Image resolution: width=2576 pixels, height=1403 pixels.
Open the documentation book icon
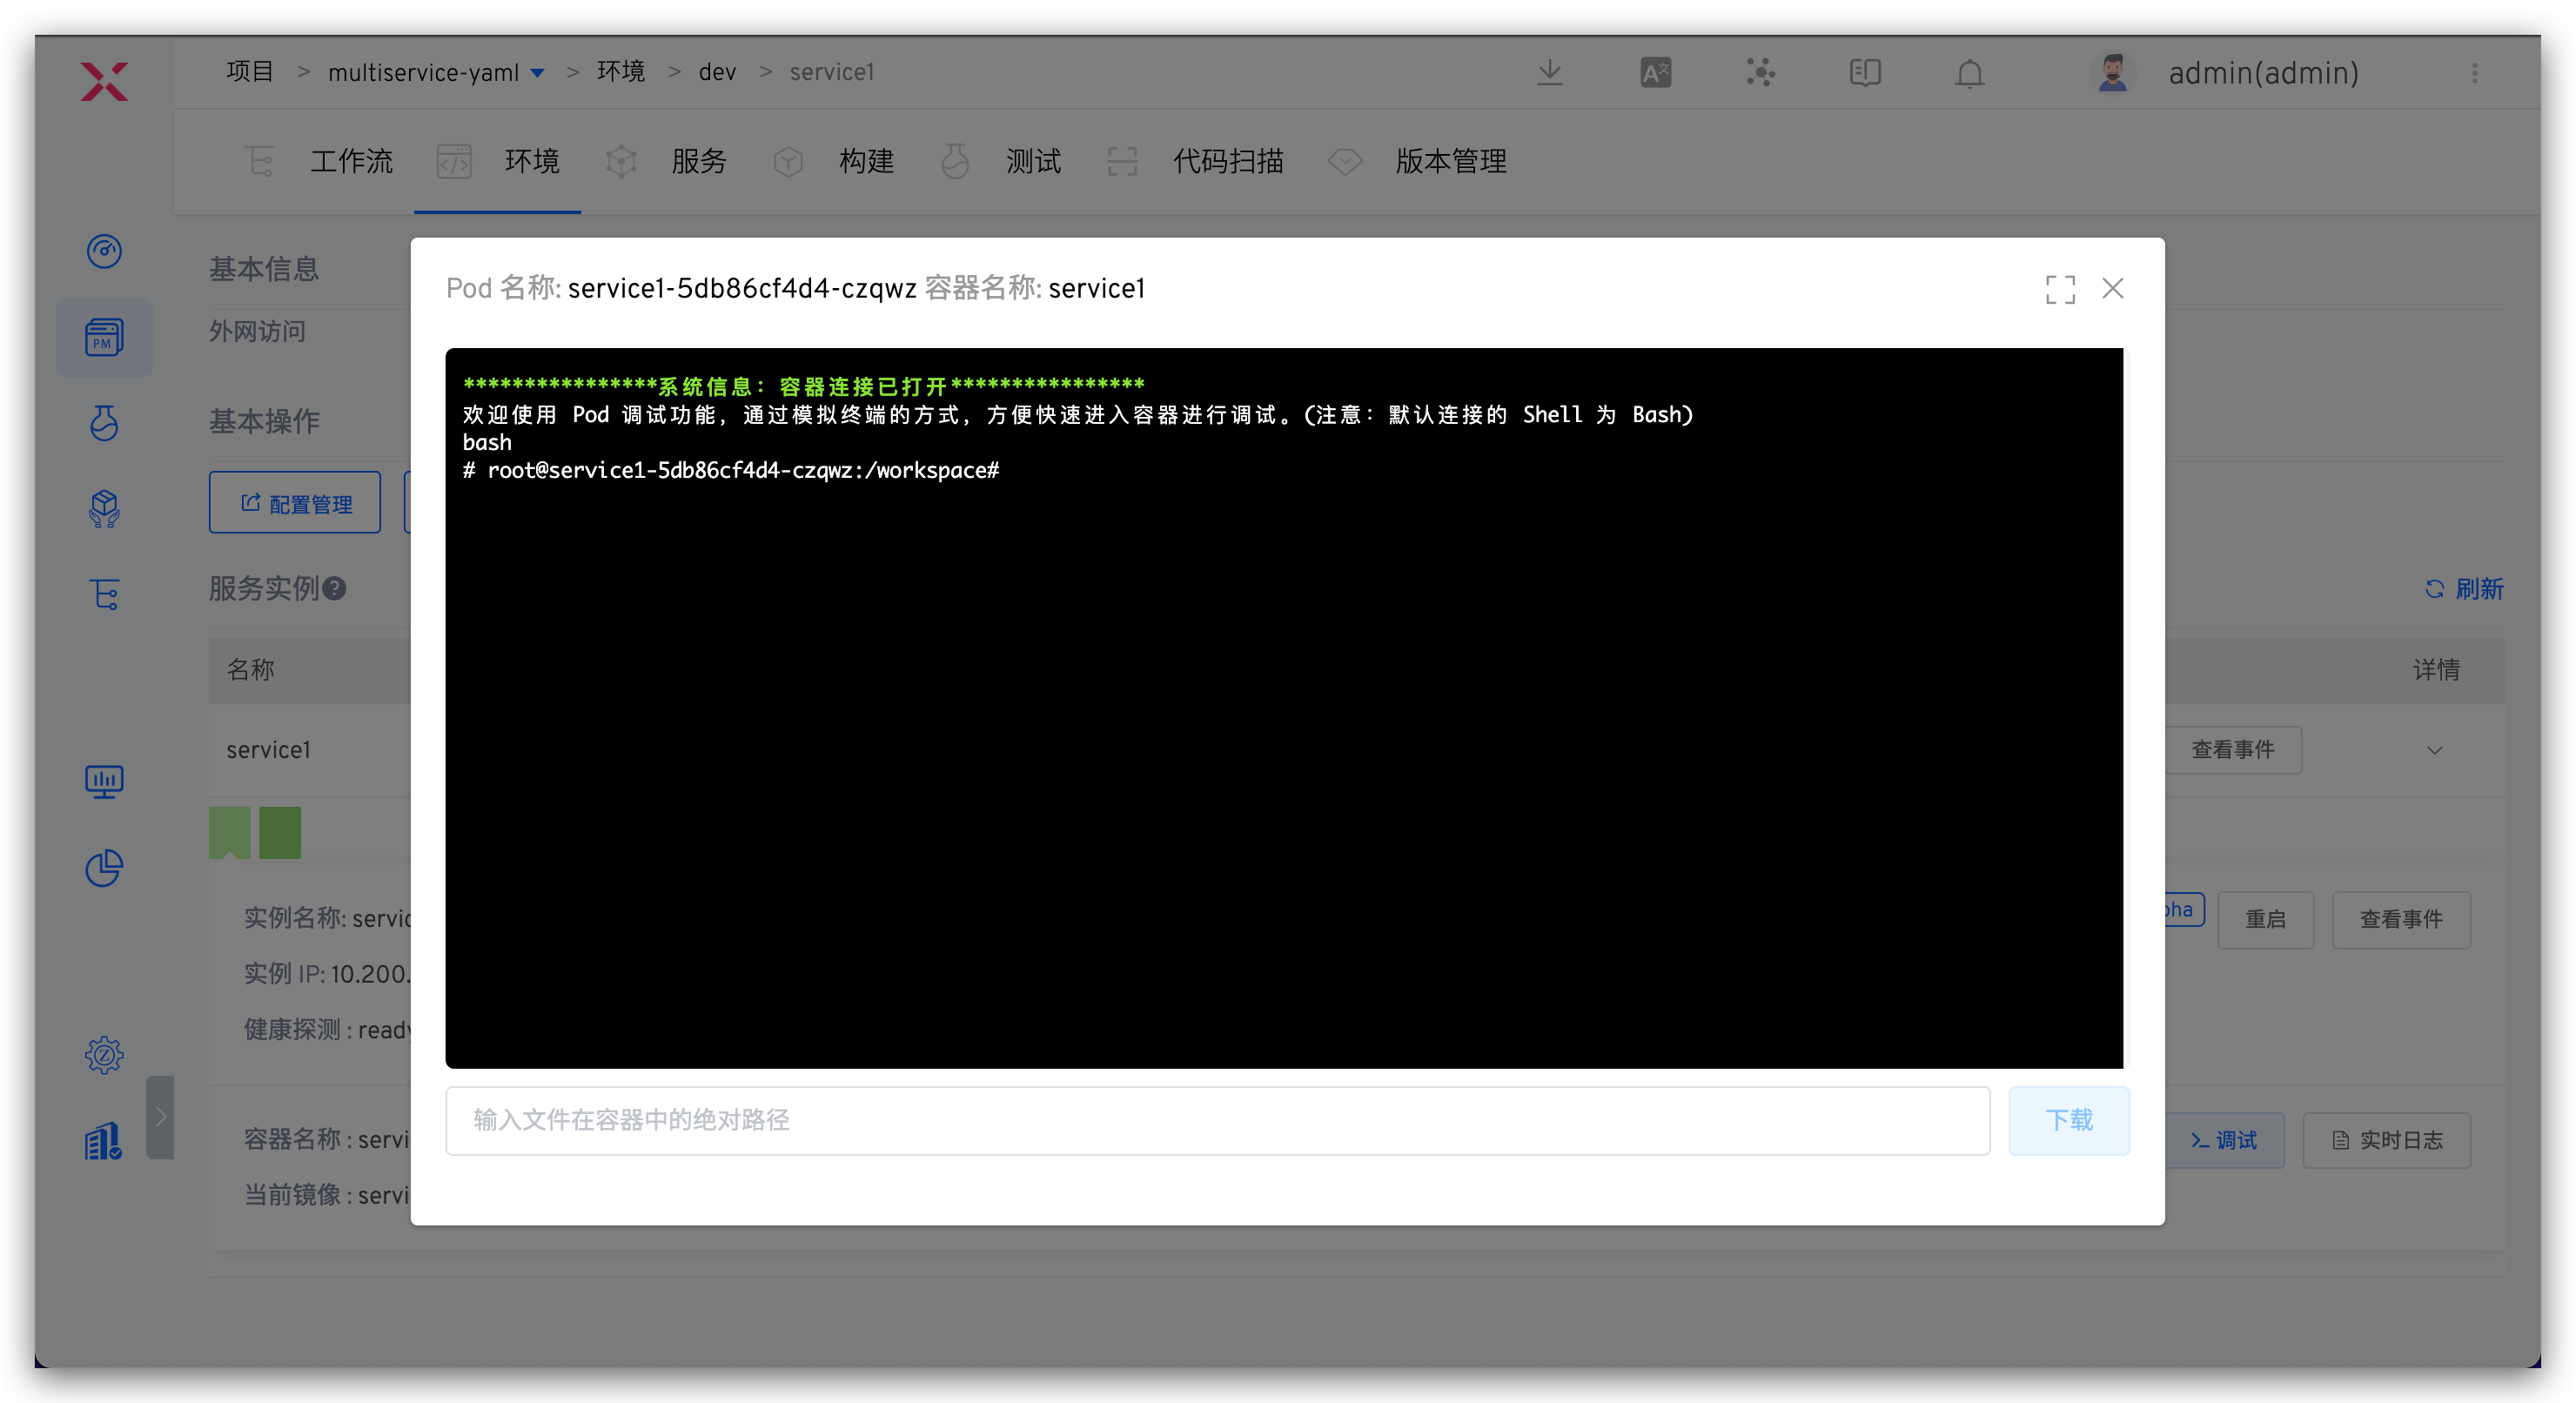pyautogui.click(x=1864, y=73)
